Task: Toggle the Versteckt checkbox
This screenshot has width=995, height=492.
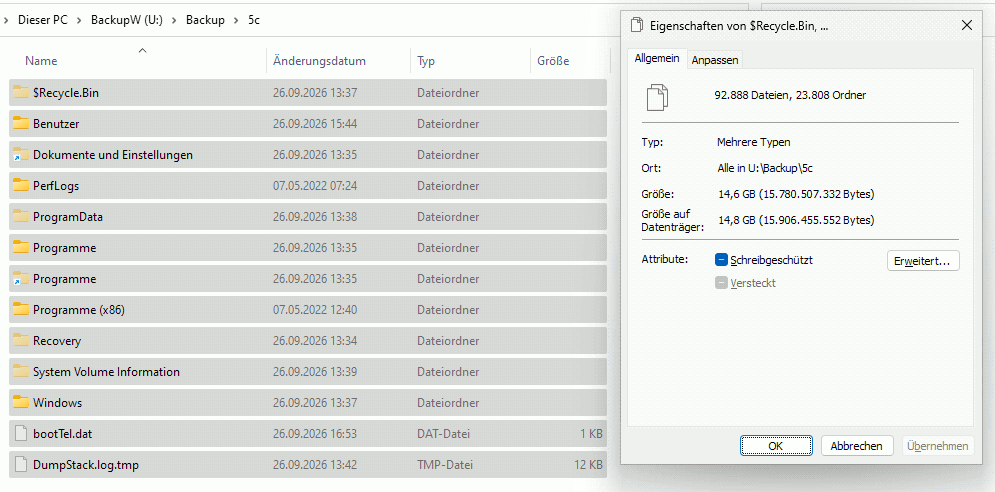Action: pyautogui.click(x=721, y=283)
